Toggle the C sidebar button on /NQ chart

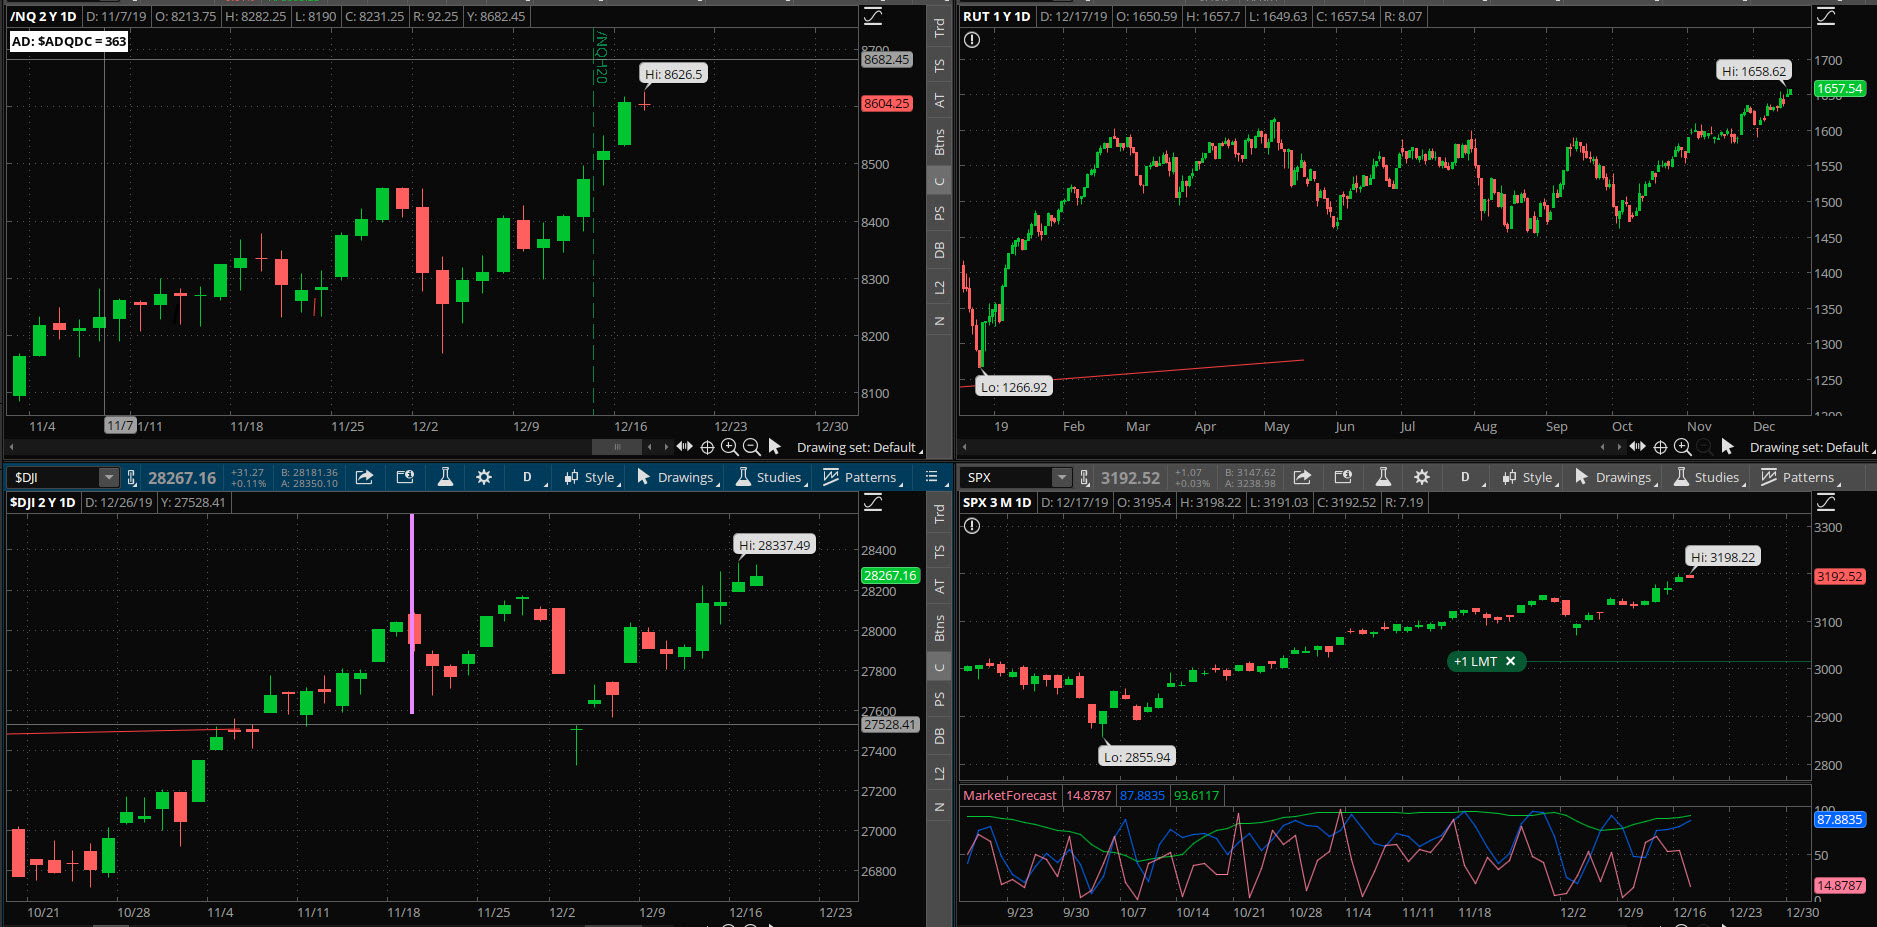939,181
